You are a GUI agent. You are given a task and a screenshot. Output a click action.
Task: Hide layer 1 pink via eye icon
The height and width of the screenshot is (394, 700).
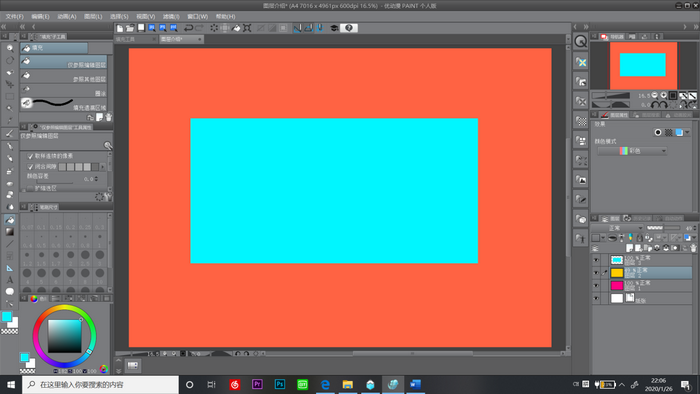pyautogui.click(x=596, y=286)
